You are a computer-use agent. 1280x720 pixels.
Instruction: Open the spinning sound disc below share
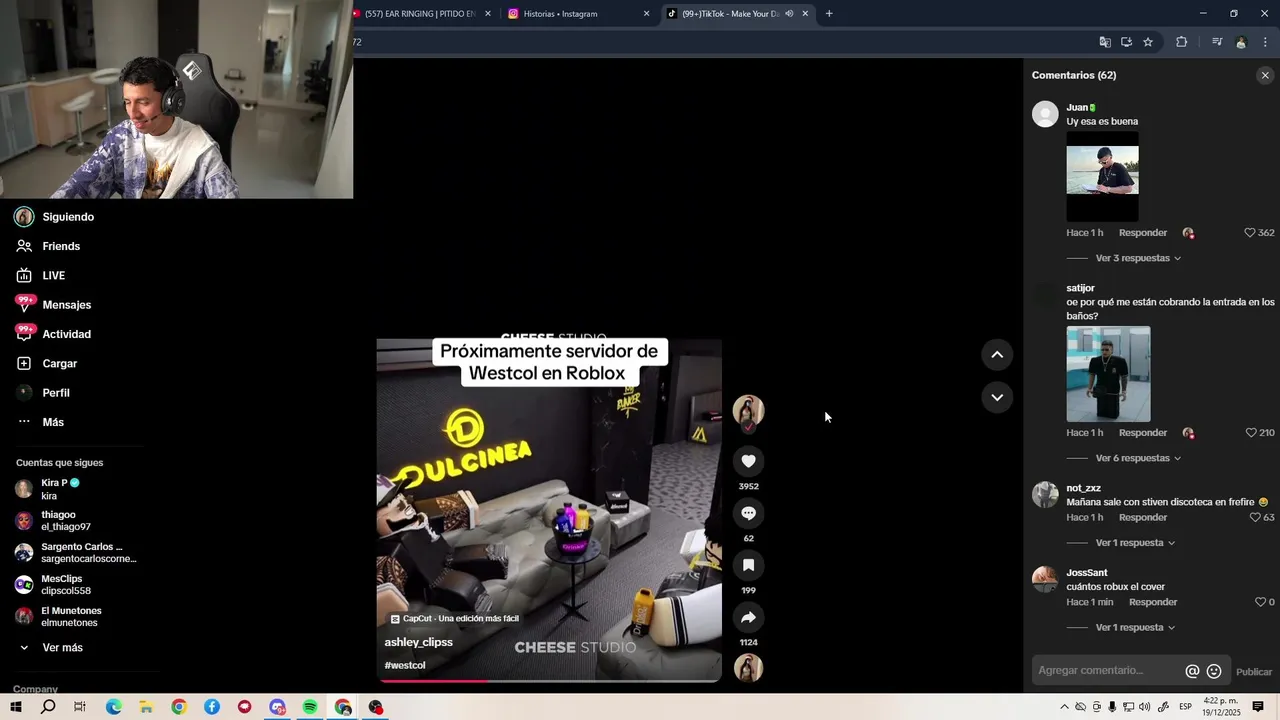point(748,668)
